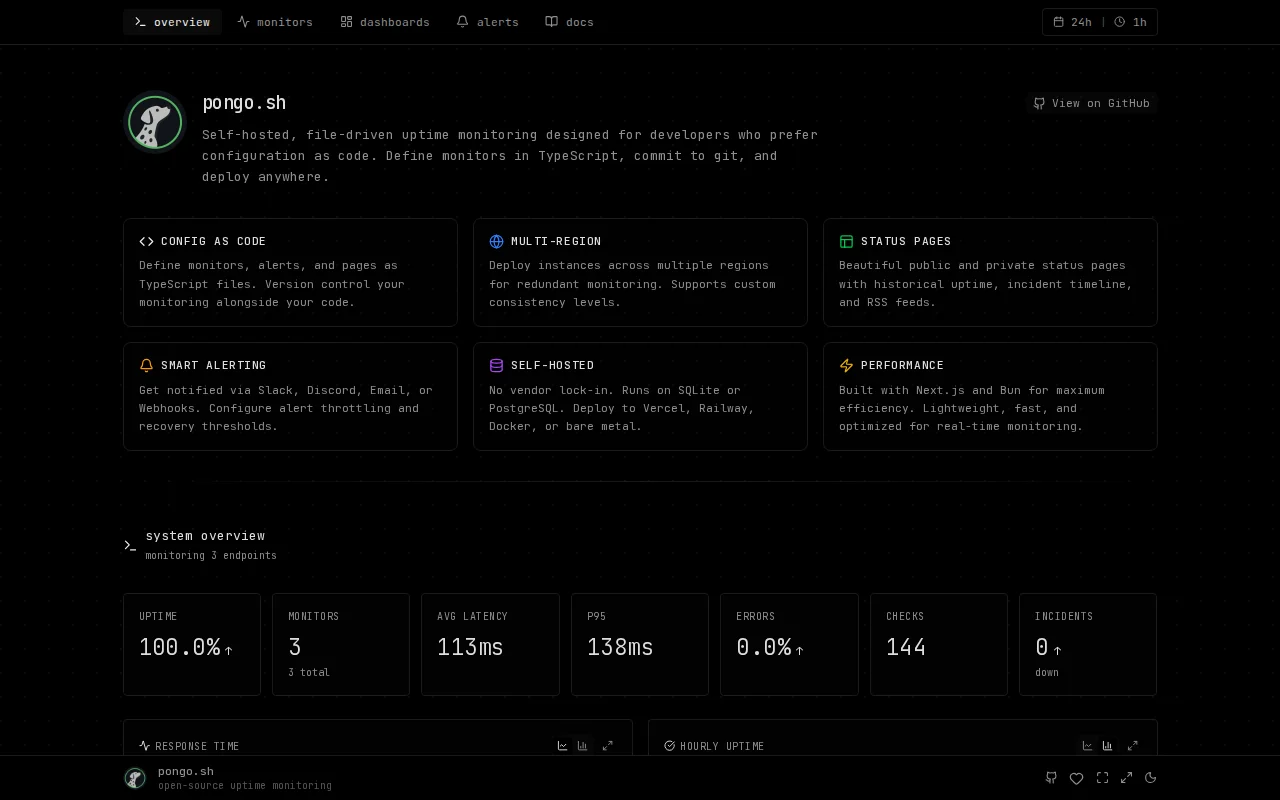
Task: Click the monitors tab activity icon
Action: (243, 22)
